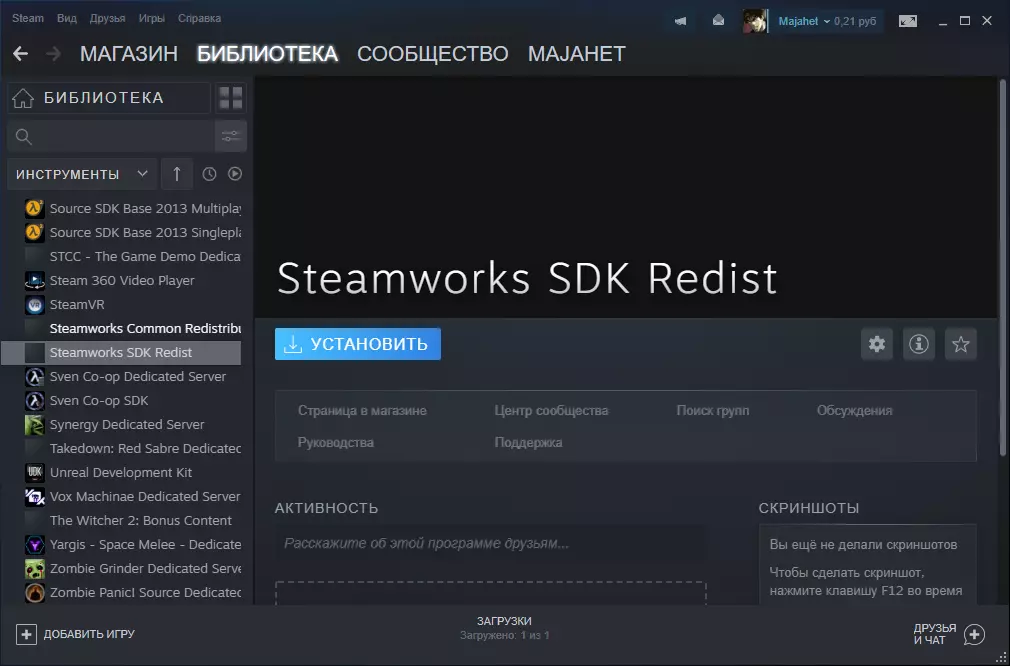Add Steamworks SDK Redist to favorites star
The image size is (1010, 666).
tap(960, 344)
